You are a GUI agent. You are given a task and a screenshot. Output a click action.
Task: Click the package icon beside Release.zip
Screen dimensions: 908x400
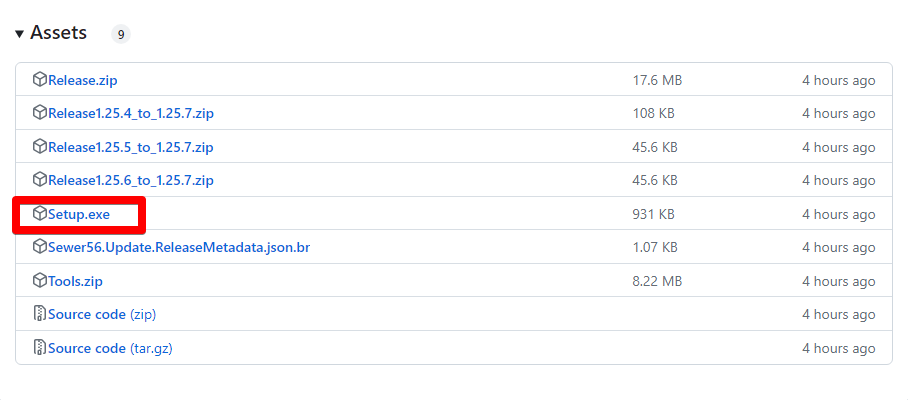coord(40,80)
